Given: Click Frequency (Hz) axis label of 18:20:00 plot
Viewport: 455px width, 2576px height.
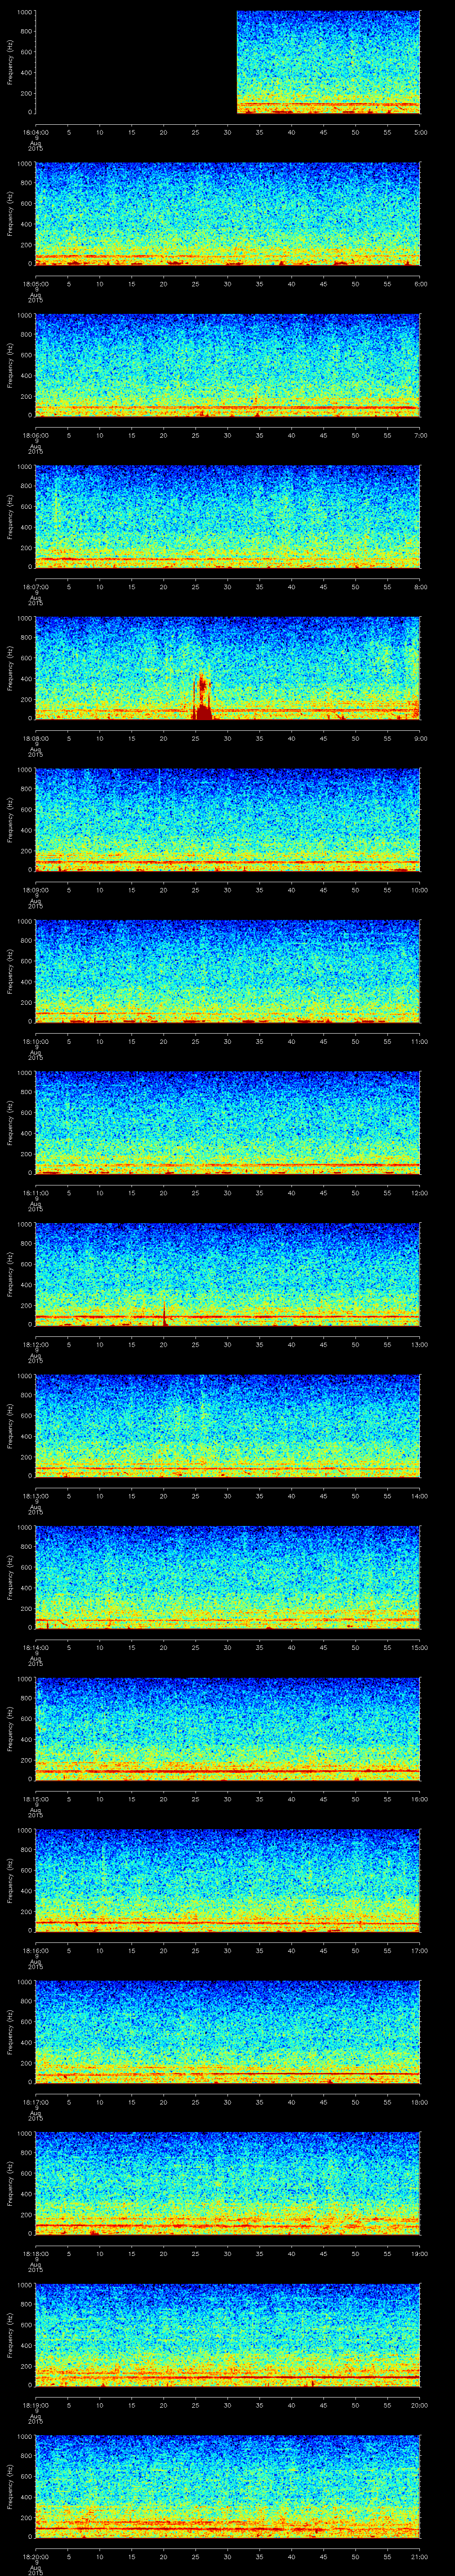Looking at the screenshot, I should [10, 2486].
